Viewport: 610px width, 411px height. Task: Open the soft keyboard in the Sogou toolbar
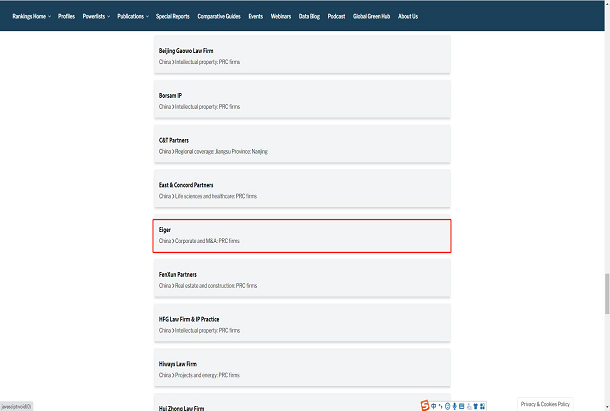pyautogui.click(x=461, y=406)
